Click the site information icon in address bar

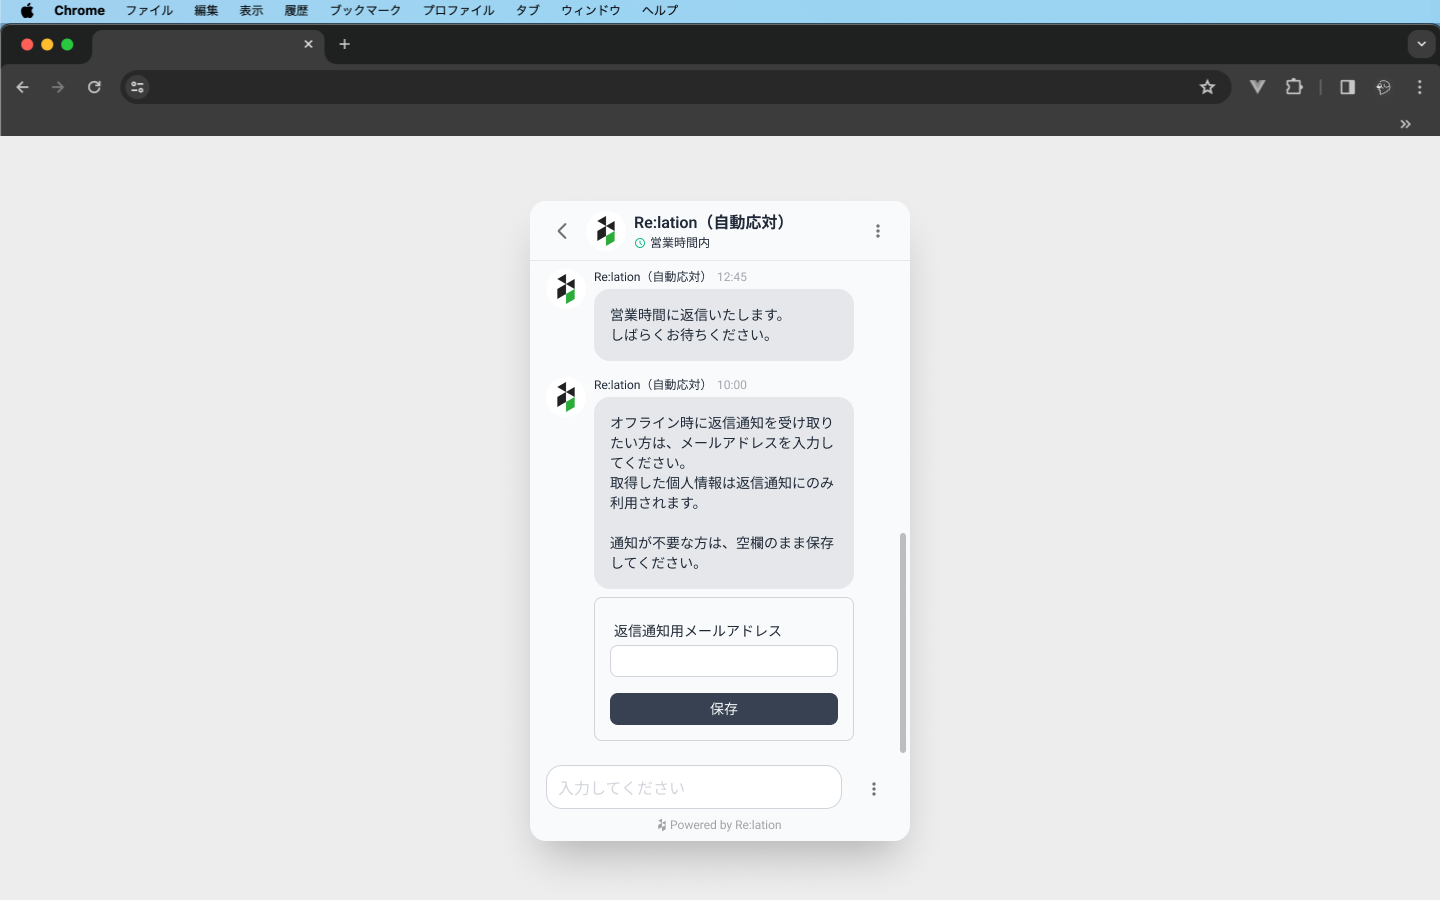pos(138,87)
